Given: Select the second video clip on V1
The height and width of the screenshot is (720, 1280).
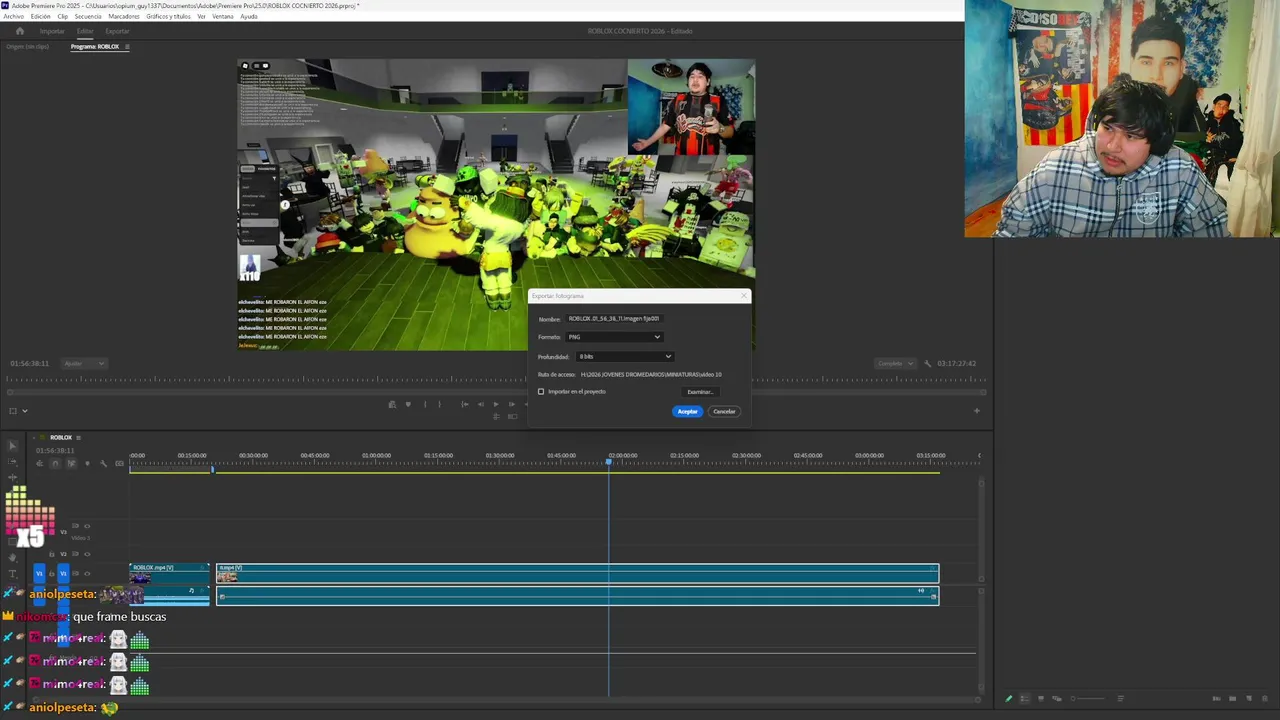Looking at the screenshot, I should [577, 573].
